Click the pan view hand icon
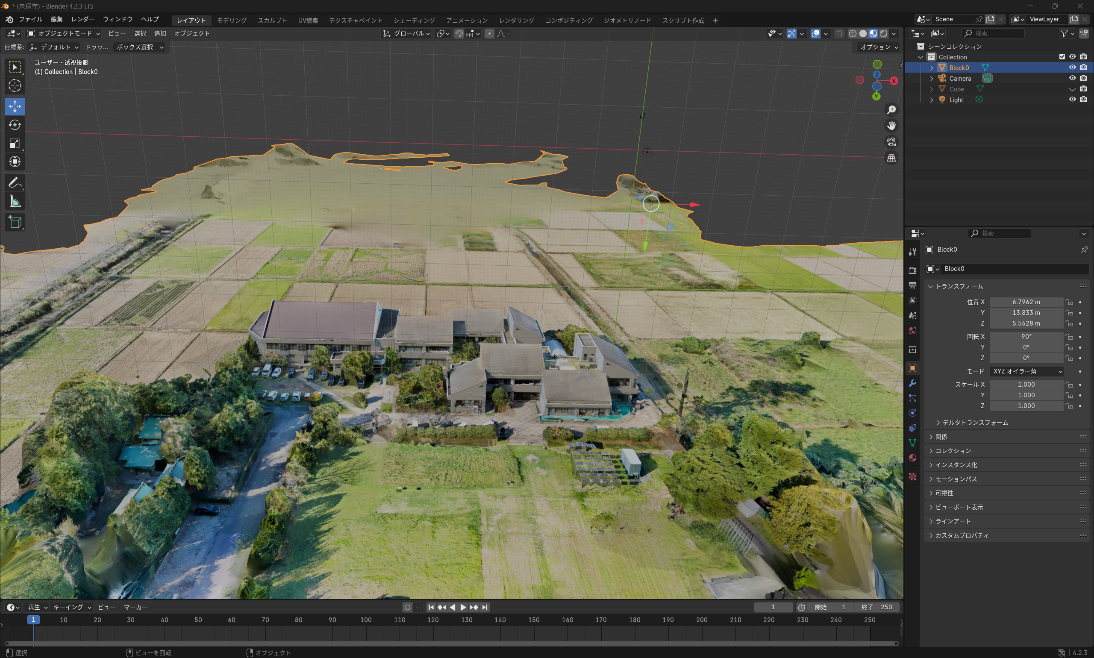This screenshot has width=1094, height=658. click(891, 126)
